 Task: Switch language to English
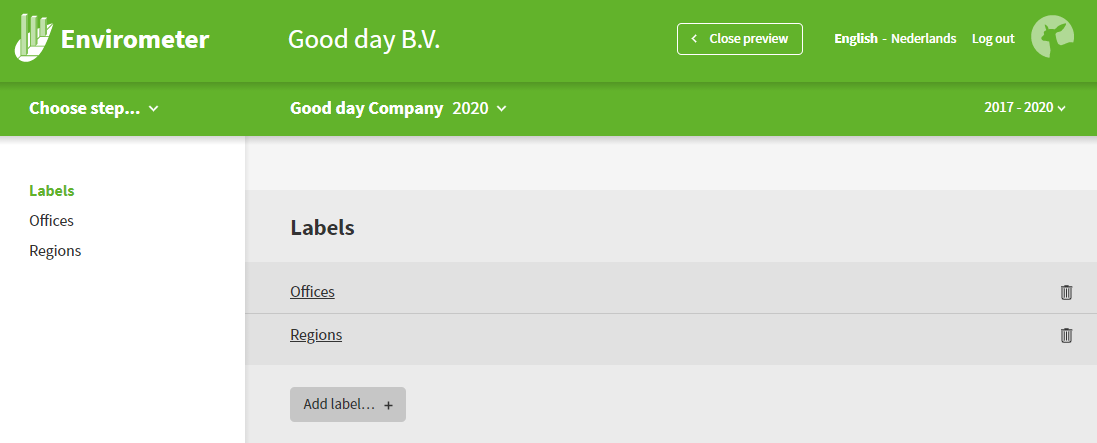tap(856, 38)
